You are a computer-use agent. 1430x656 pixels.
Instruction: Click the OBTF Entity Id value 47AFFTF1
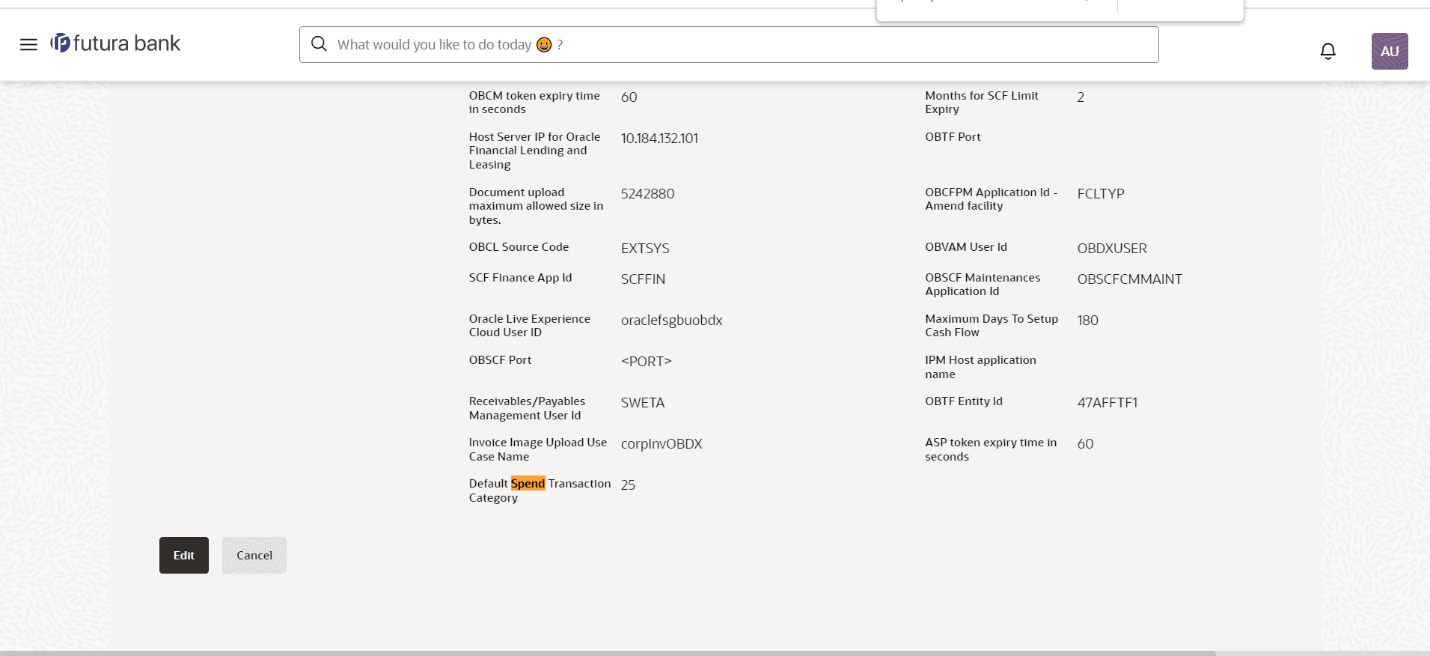pos(1107,403)
